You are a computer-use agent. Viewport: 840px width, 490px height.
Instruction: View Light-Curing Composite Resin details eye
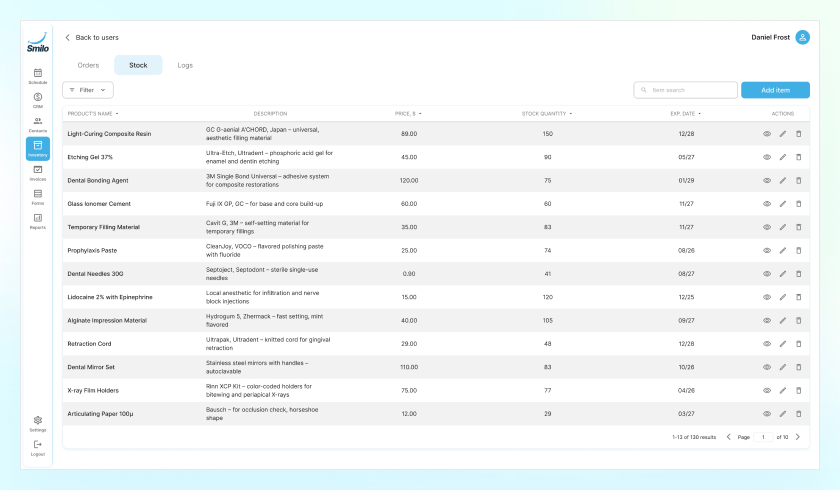(767, 134)
